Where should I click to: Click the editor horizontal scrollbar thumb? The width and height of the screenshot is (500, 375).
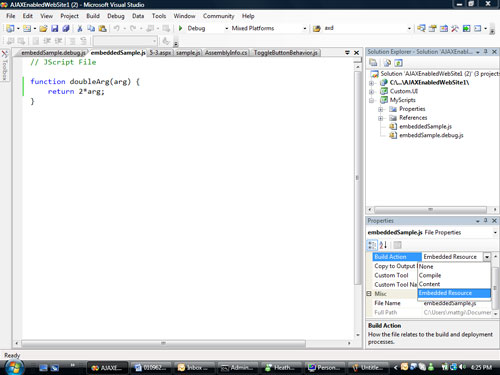click(x=163, y=343)
